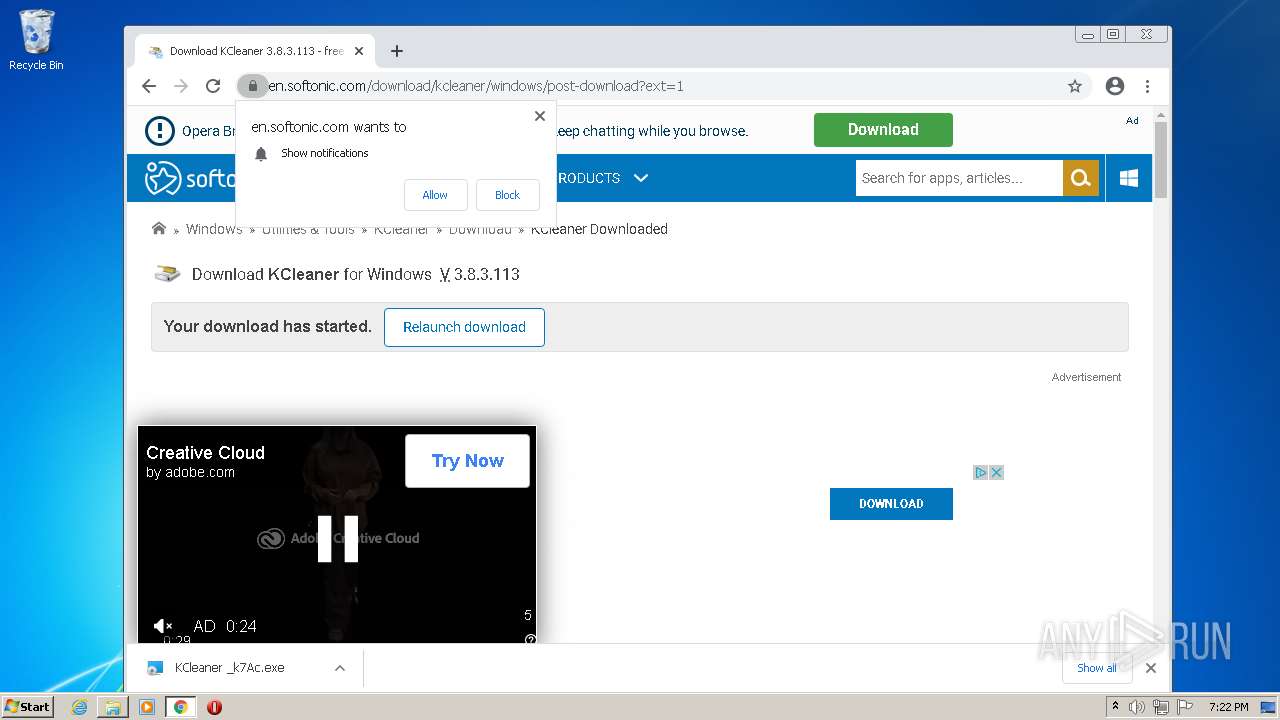The height and width of the screenshot is (720, 1280).
Task: Open the AdChoices triangle icon
Action: (981, 473)
